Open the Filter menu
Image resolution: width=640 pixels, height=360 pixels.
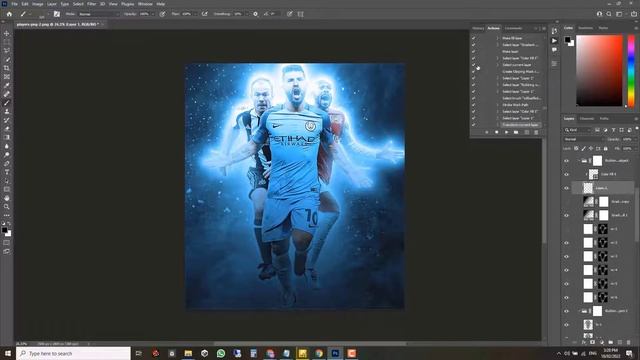click(91, 4)
